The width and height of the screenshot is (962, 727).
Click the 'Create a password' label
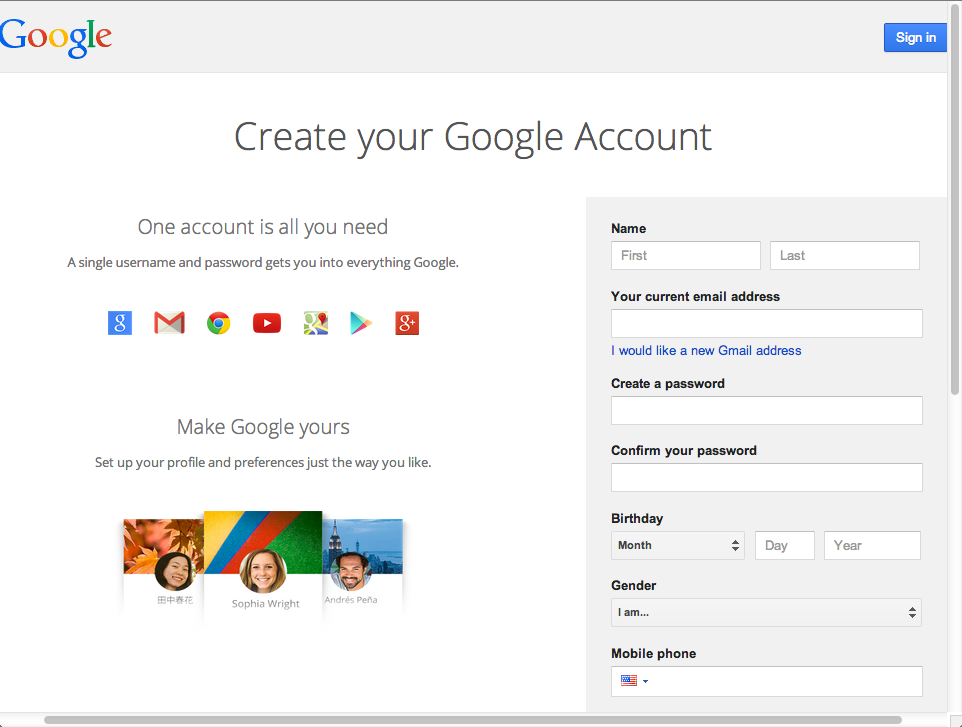pos(668,383)
